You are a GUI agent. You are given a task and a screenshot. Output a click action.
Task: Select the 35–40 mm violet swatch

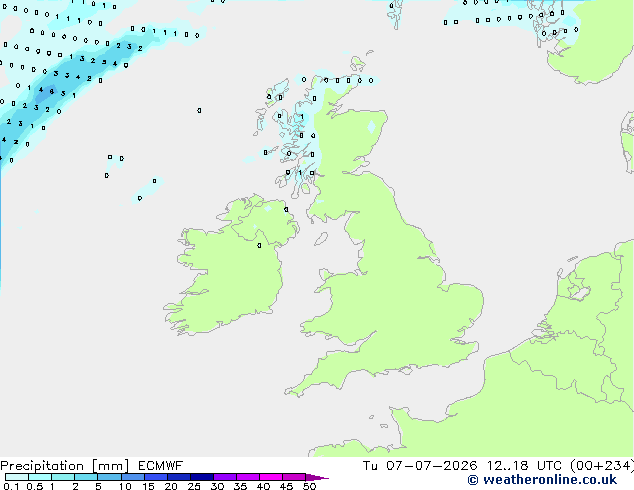tap(248, 477)
